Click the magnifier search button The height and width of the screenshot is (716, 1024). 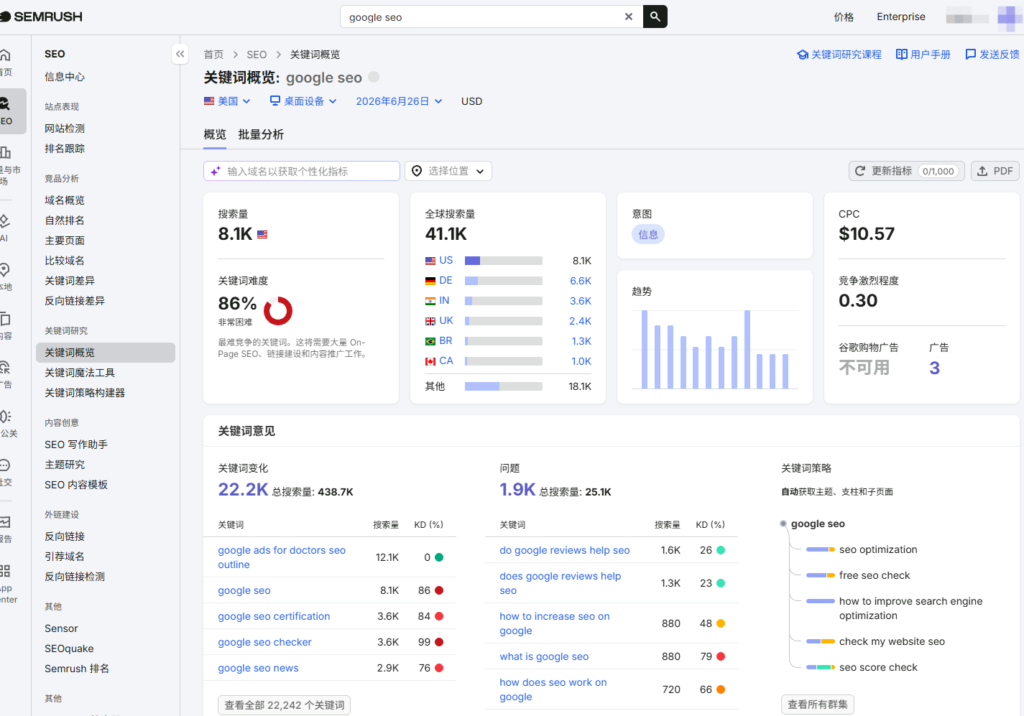655,17
